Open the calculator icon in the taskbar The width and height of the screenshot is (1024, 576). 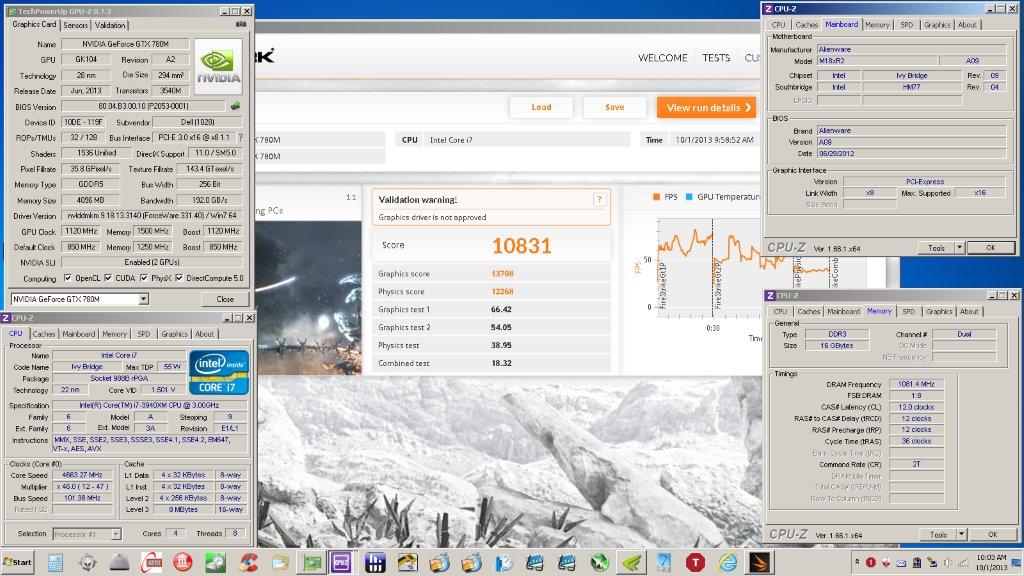[56, 562]
